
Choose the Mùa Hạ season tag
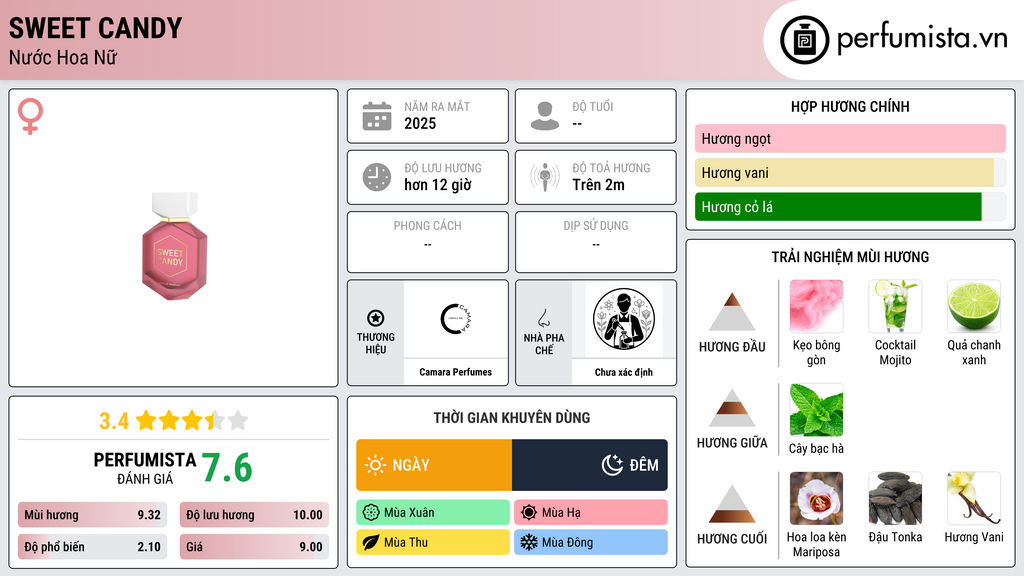(591, 513)
